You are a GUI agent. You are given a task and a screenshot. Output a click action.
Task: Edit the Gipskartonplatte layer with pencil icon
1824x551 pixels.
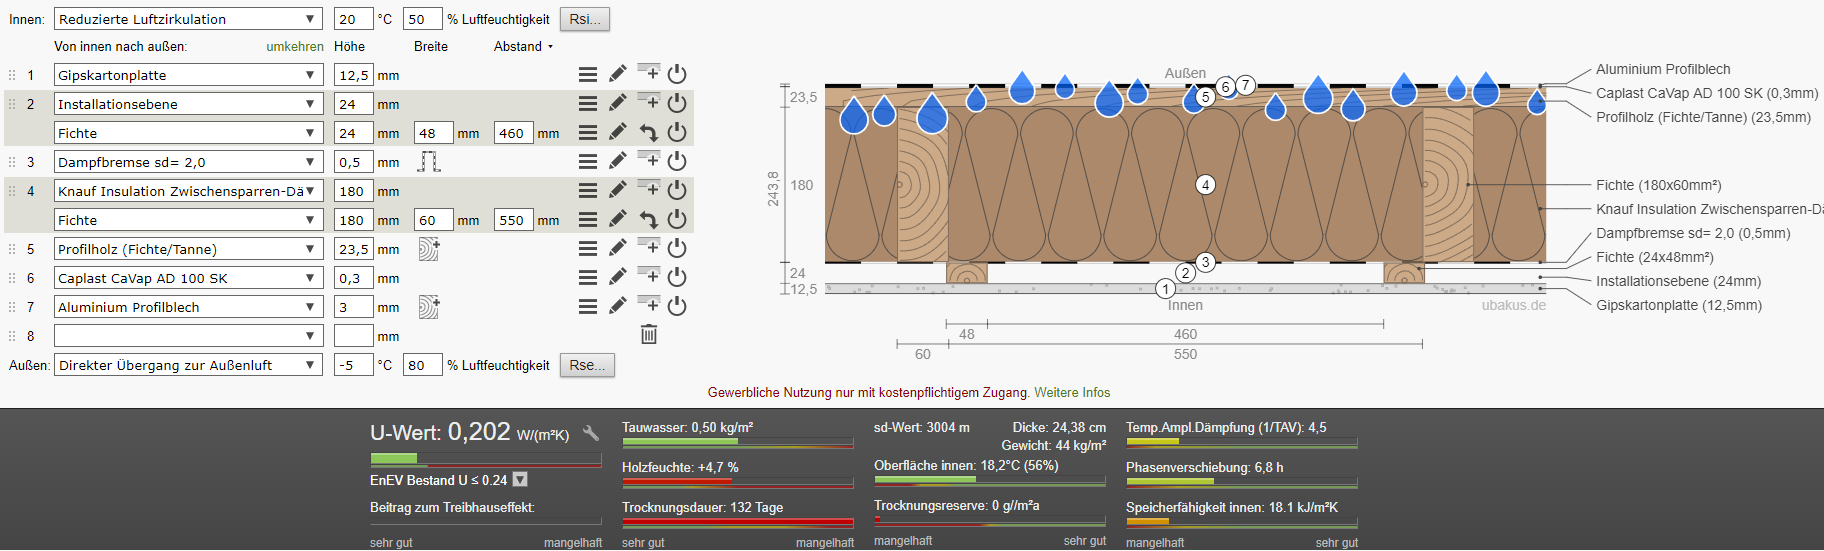[x=618, y=74]
